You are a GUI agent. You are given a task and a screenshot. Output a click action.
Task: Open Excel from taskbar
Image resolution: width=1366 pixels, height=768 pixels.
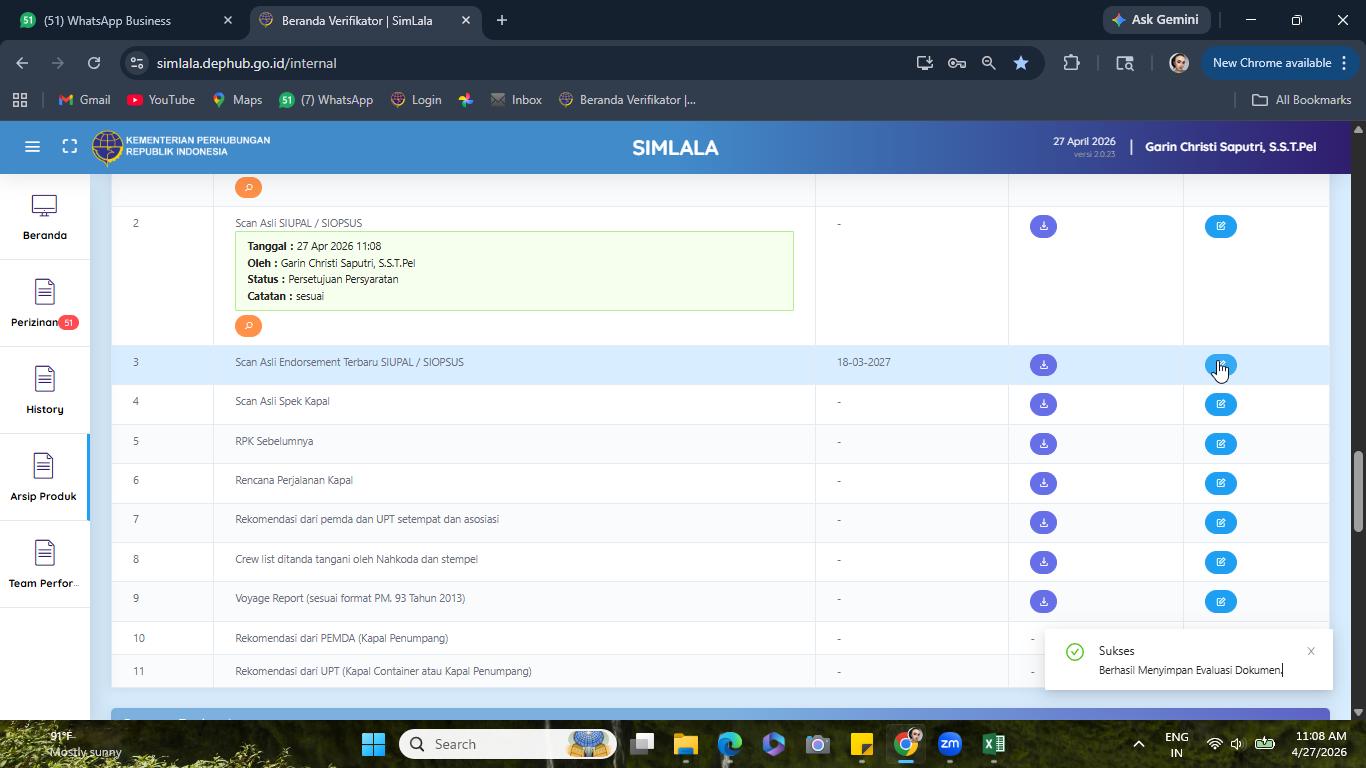pos(993,744)
